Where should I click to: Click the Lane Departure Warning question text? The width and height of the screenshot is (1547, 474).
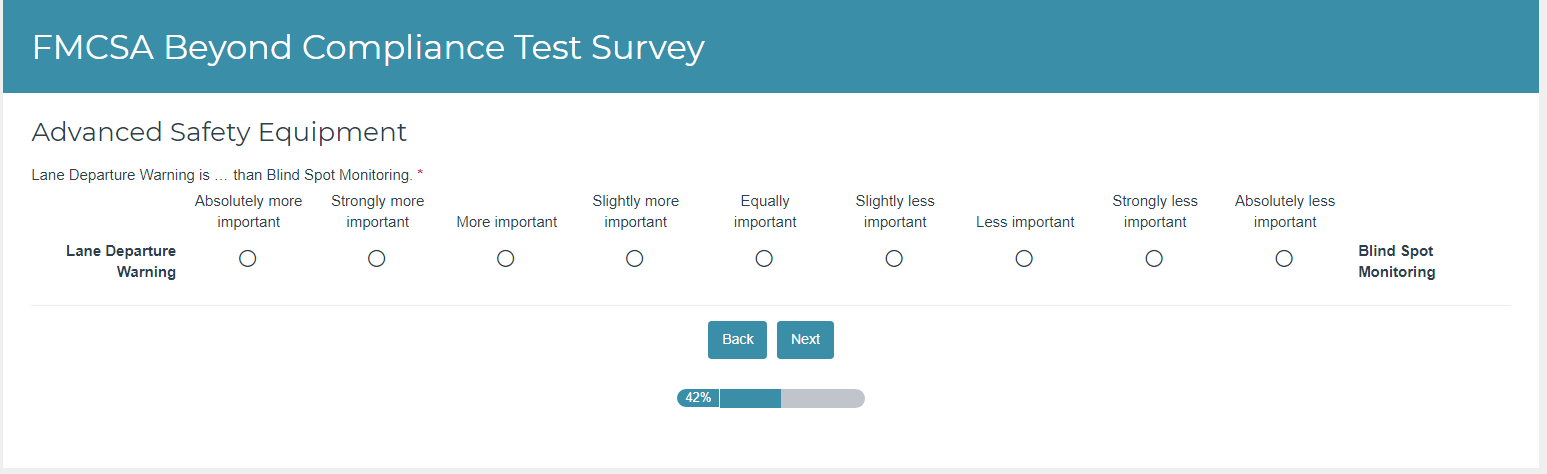coord(222,175)
